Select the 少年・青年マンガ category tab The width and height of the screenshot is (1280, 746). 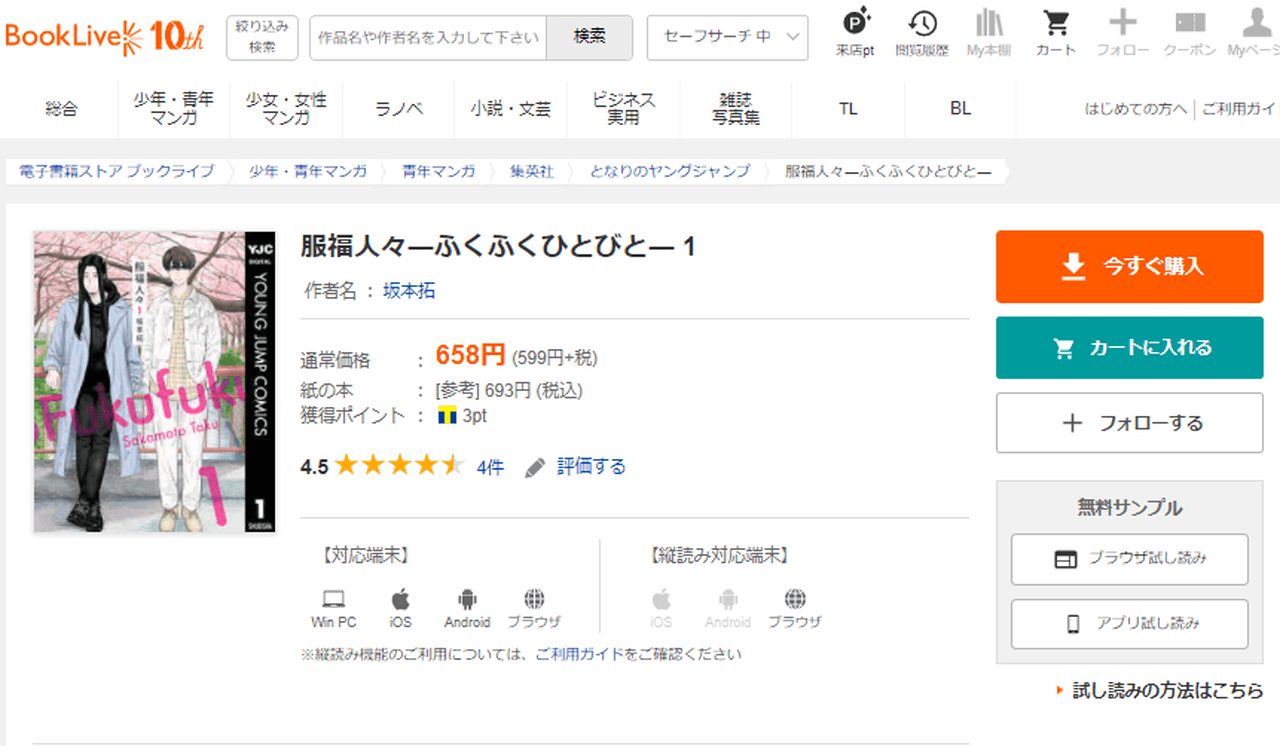click(173, 109)
